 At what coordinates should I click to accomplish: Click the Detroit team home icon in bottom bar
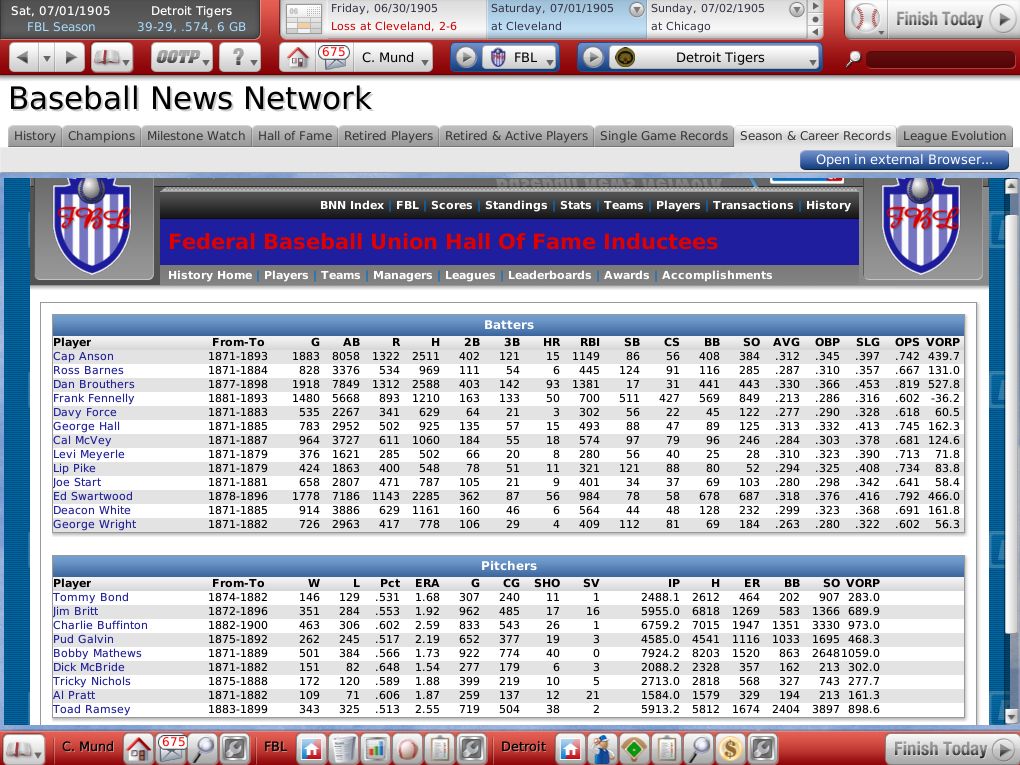569,748
